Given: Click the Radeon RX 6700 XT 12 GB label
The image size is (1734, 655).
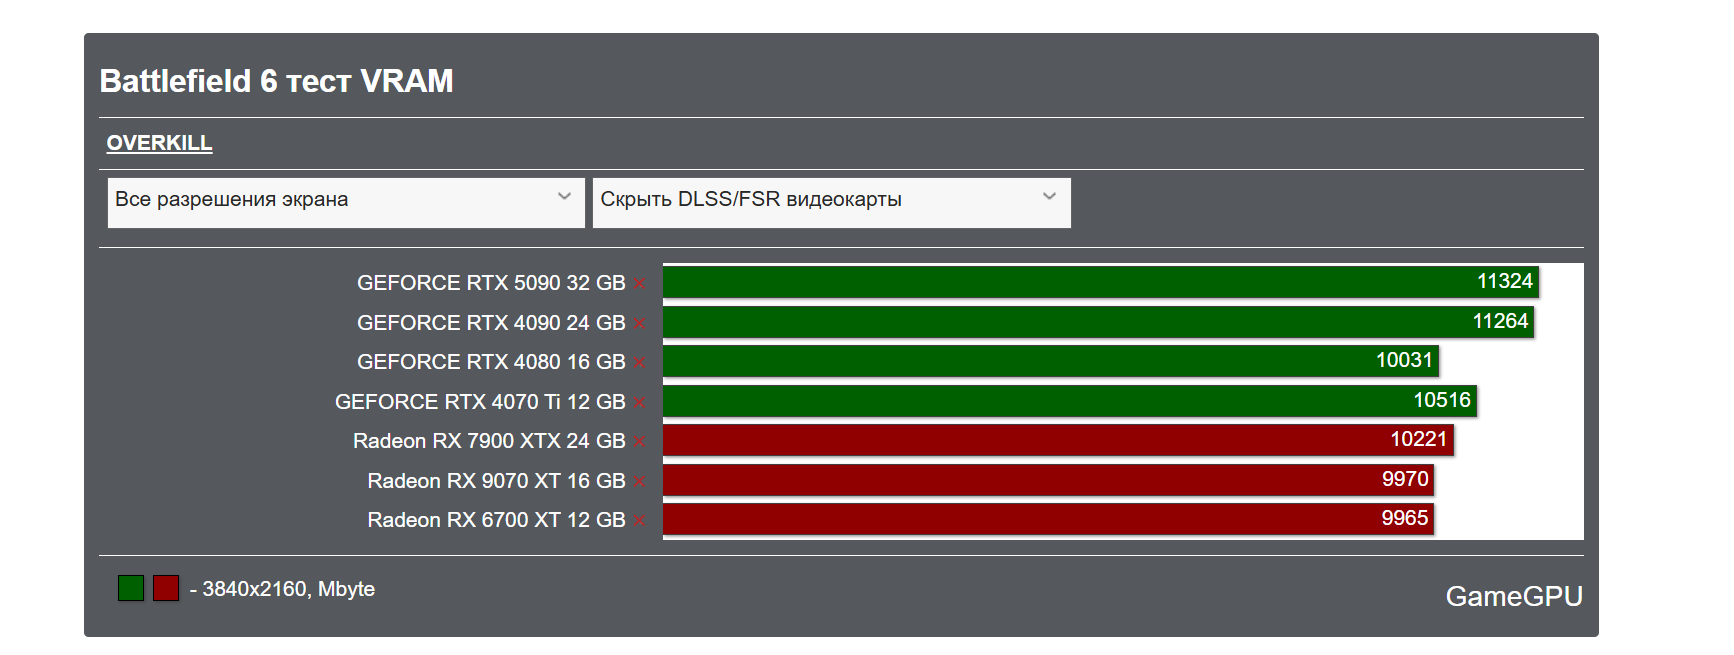Looking at the screenshot, I should click(x=496, y=520).
